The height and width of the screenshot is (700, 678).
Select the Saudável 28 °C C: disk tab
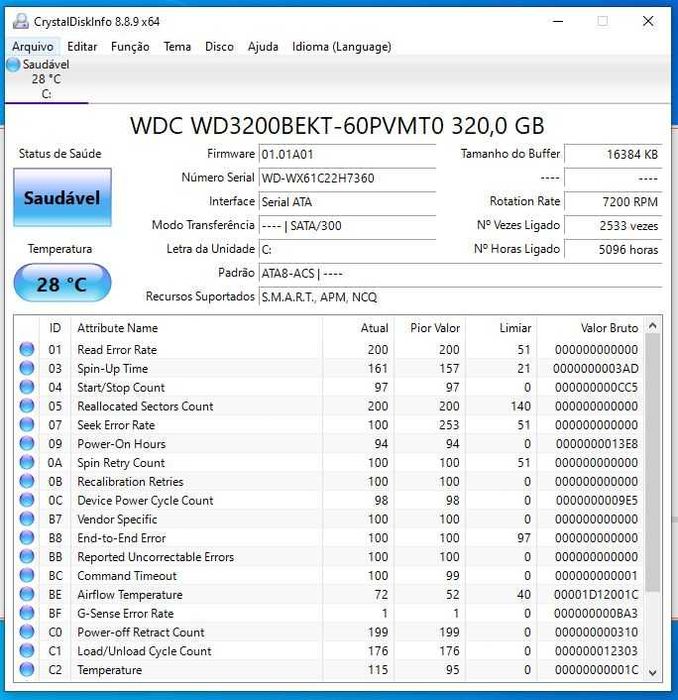pos(46,79)
